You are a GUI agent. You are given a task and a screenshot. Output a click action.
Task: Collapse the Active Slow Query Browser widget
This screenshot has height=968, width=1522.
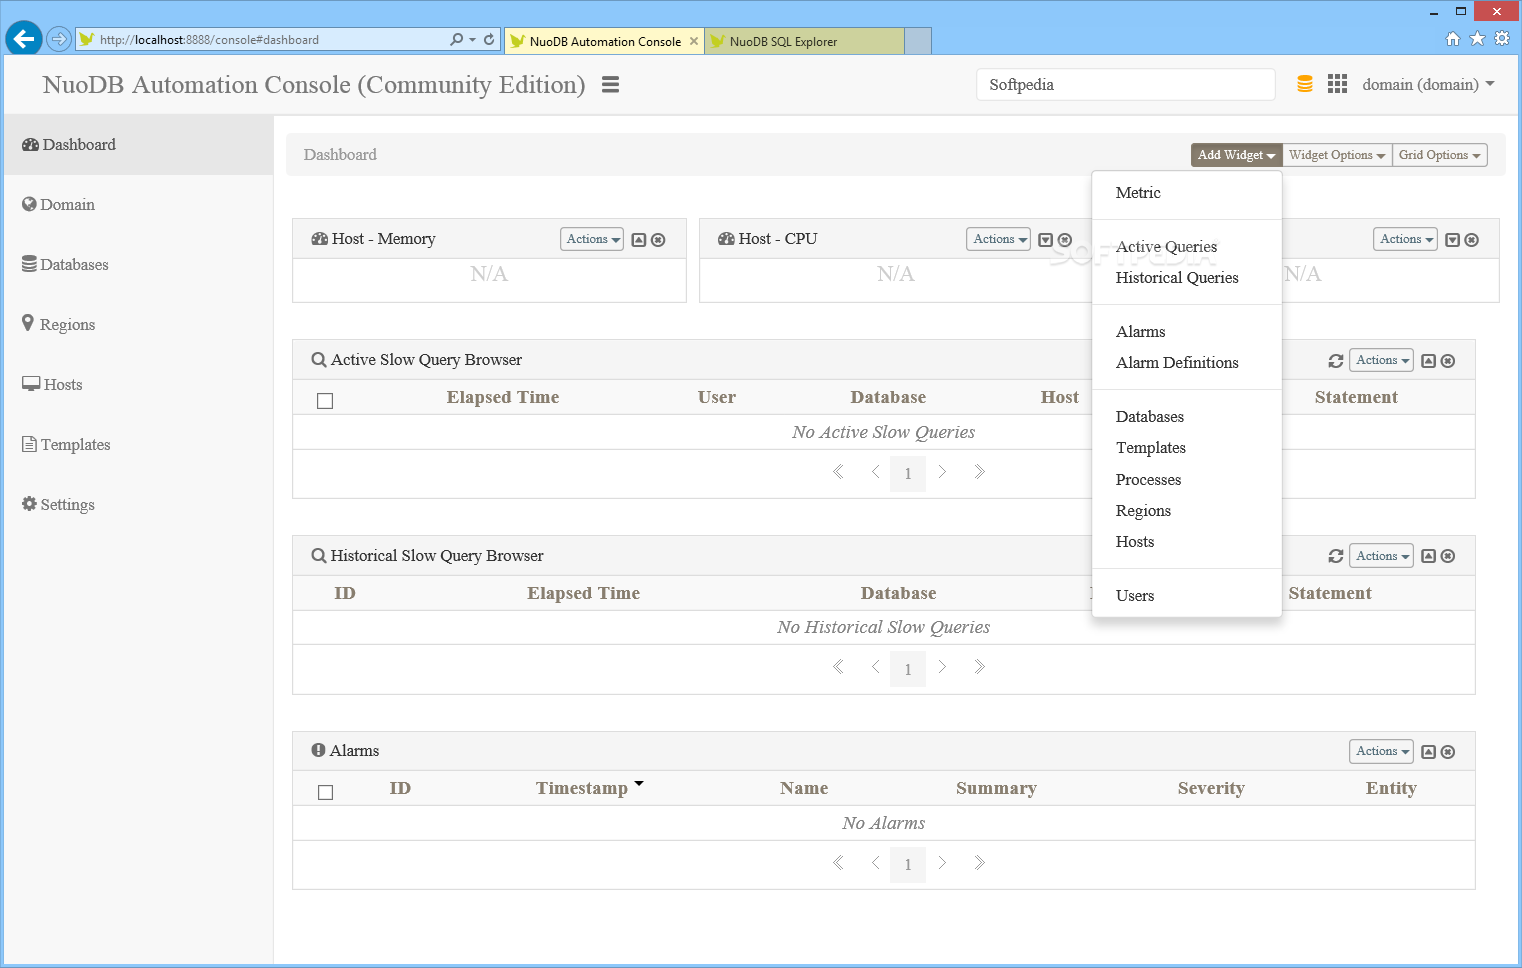click(x=1429, y=361)
